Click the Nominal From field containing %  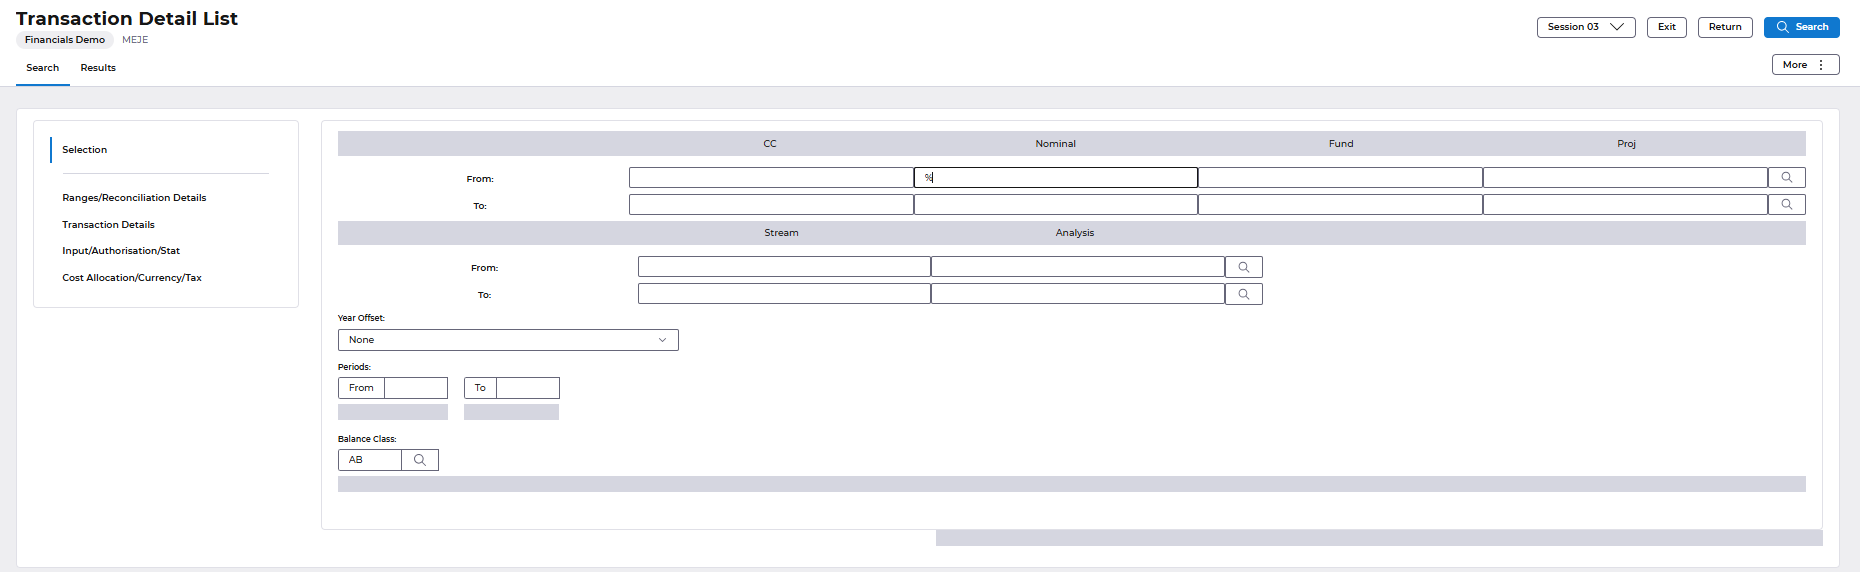1056,178
